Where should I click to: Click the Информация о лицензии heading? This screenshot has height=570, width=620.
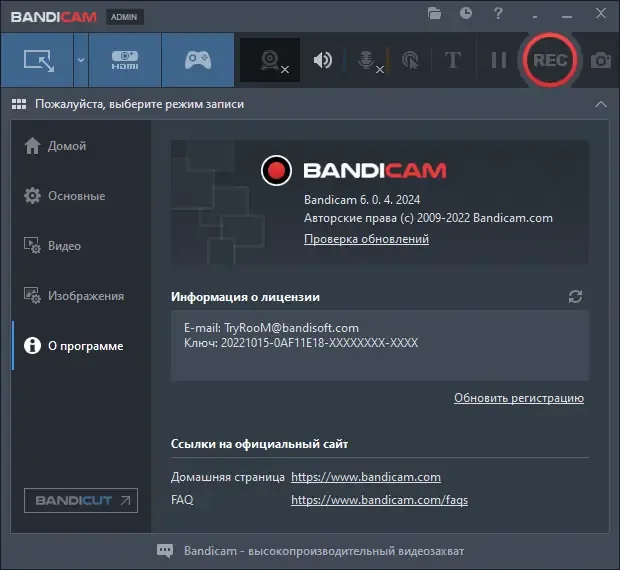point(245,297)
